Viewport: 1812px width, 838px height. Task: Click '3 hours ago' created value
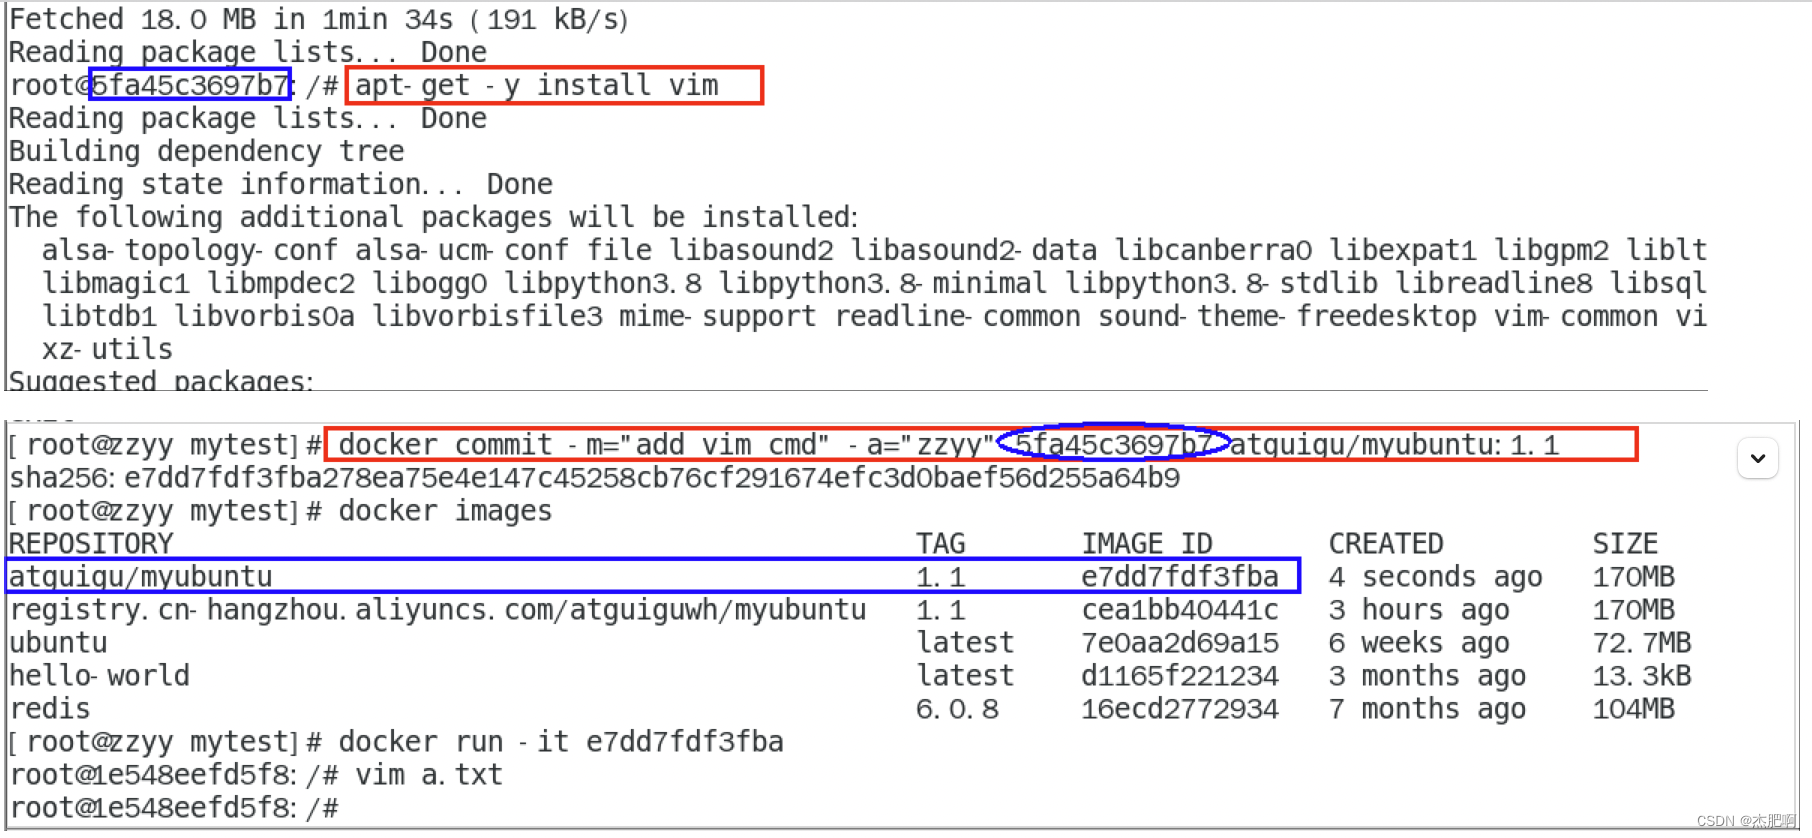tap(1419, 610)
